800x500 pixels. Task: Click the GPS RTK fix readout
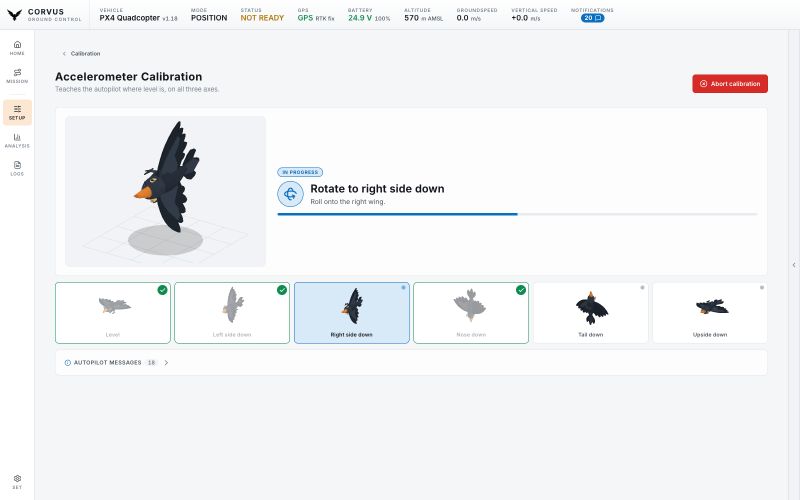(x=316, y=18)
